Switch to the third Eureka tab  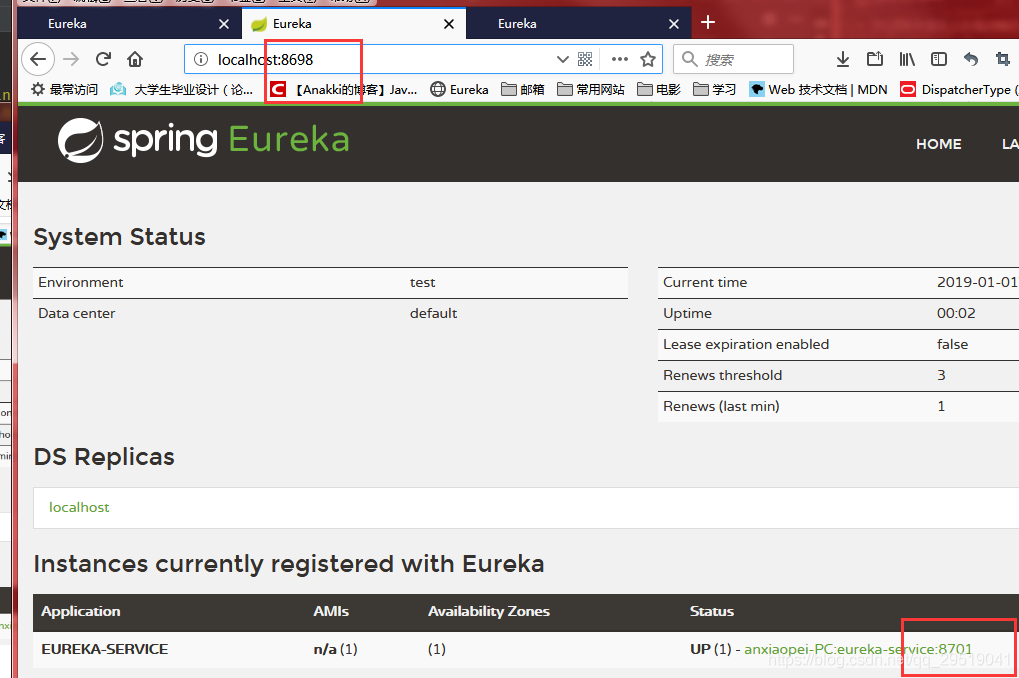579,24
